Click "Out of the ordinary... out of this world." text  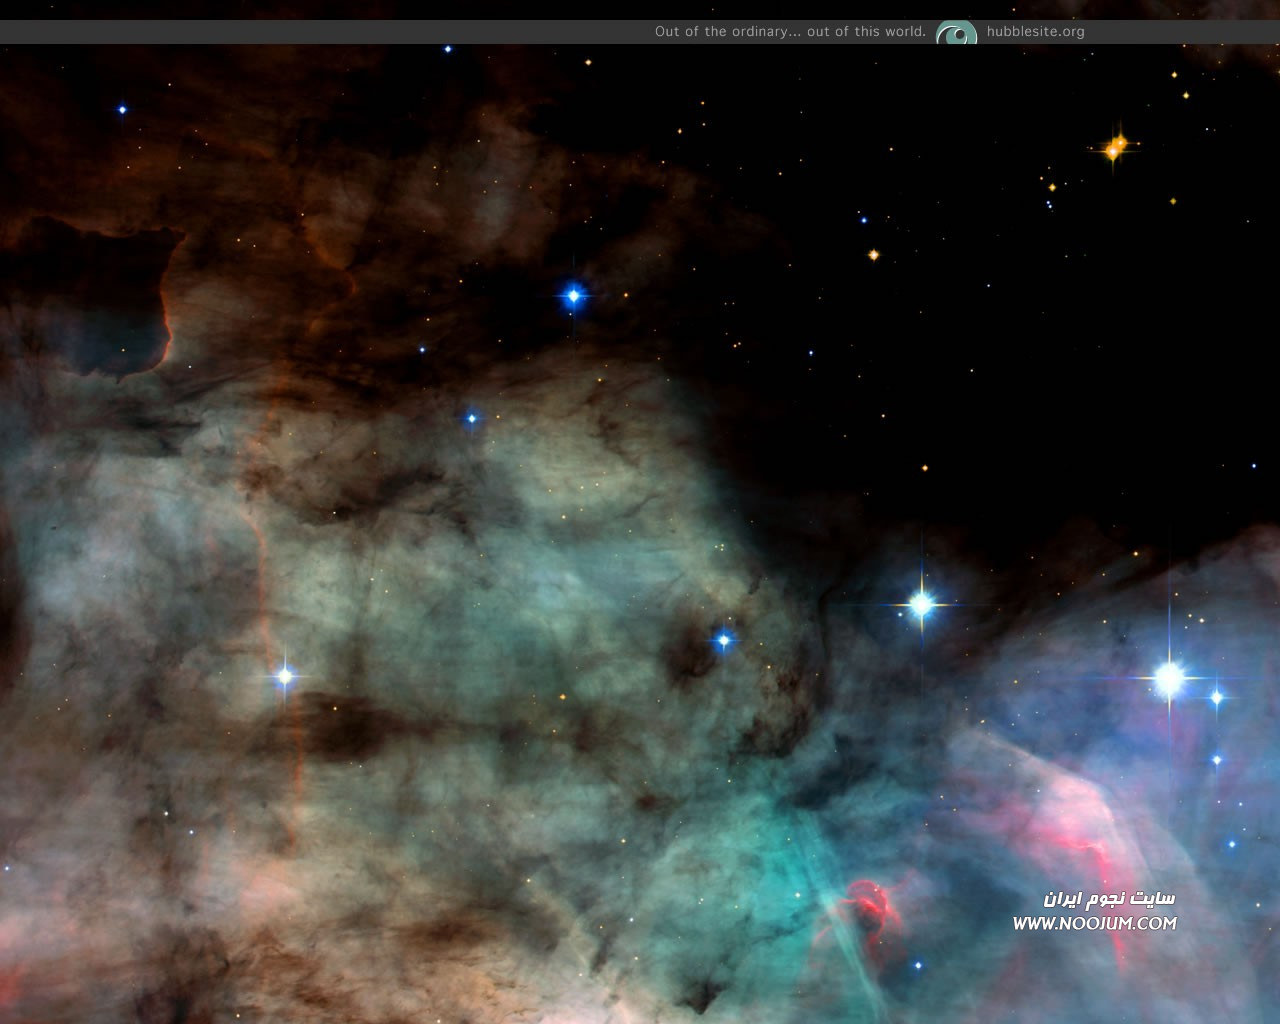[x=790, y=31]
